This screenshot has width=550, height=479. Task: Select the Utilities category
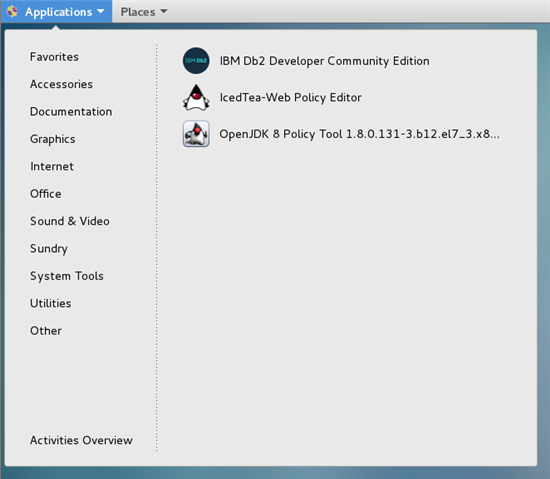(51, 303)
